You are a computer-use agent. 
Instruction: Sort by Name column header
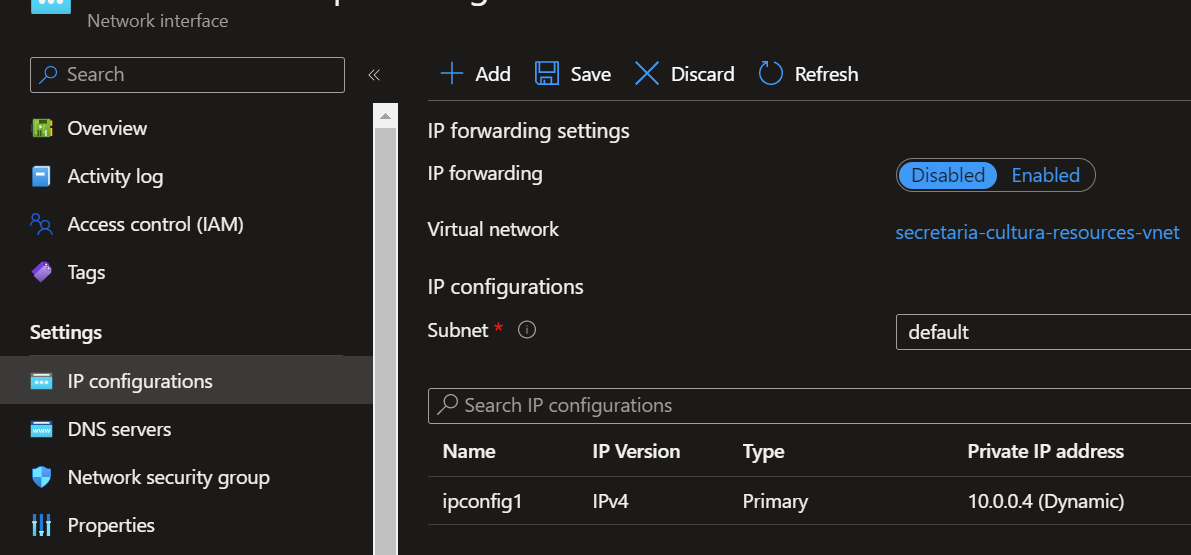click(469, 452)
